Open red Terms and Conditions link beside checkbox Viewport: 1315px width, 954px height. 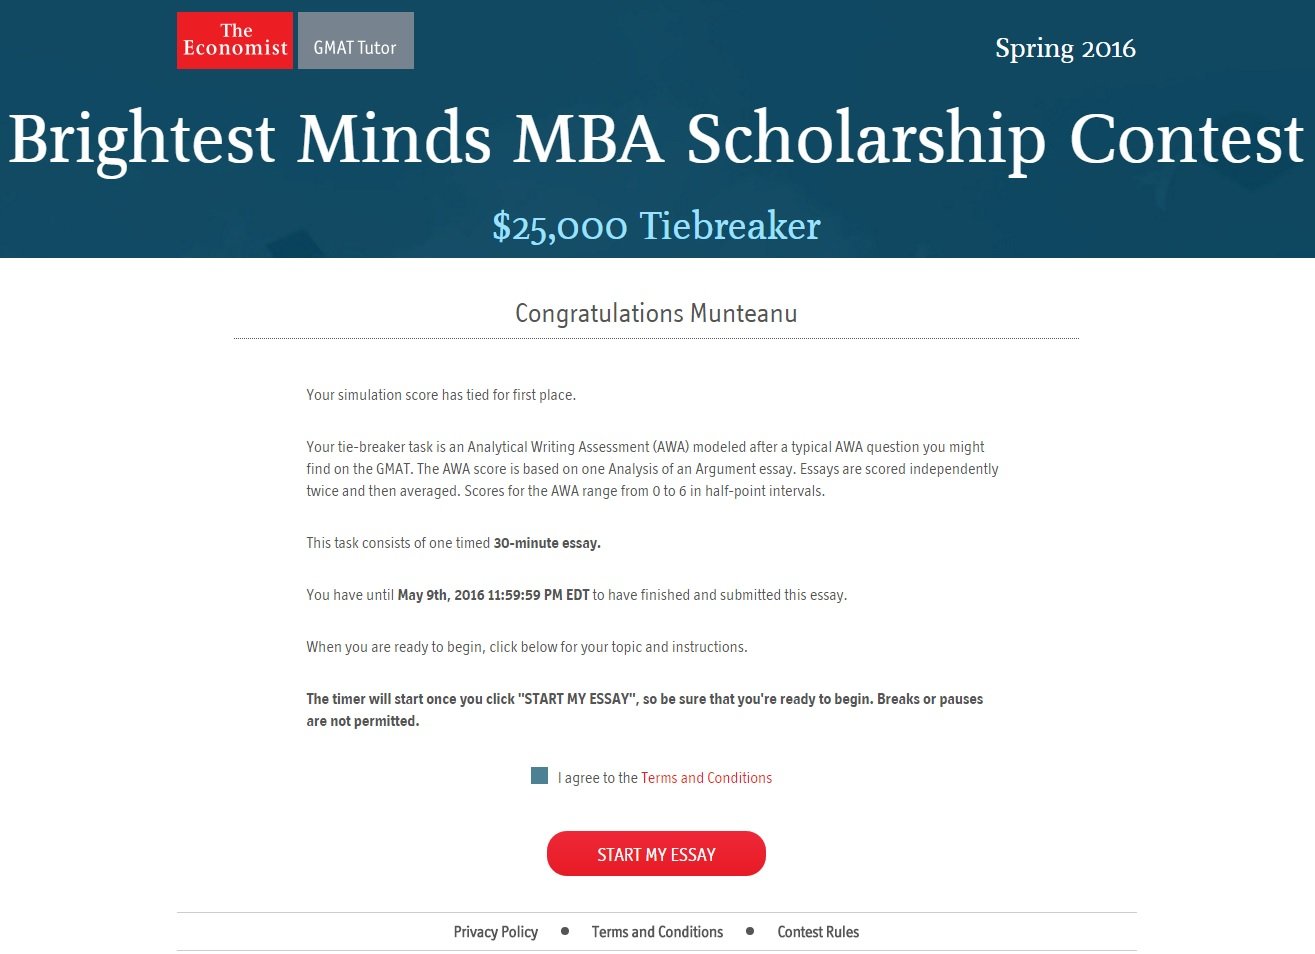pos(706,778)
